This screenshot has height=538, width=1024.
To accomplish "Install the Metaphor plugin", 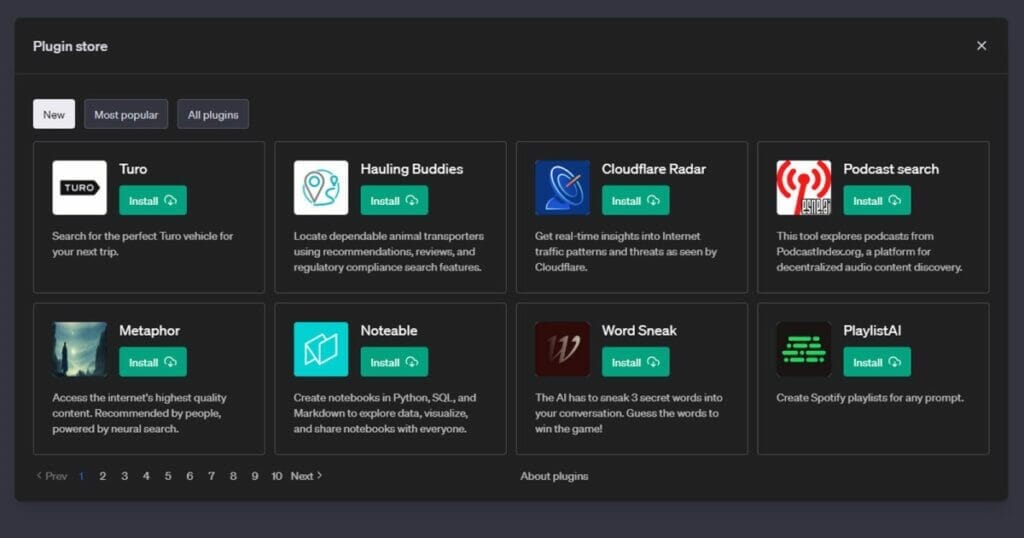I will pos(153,362).
